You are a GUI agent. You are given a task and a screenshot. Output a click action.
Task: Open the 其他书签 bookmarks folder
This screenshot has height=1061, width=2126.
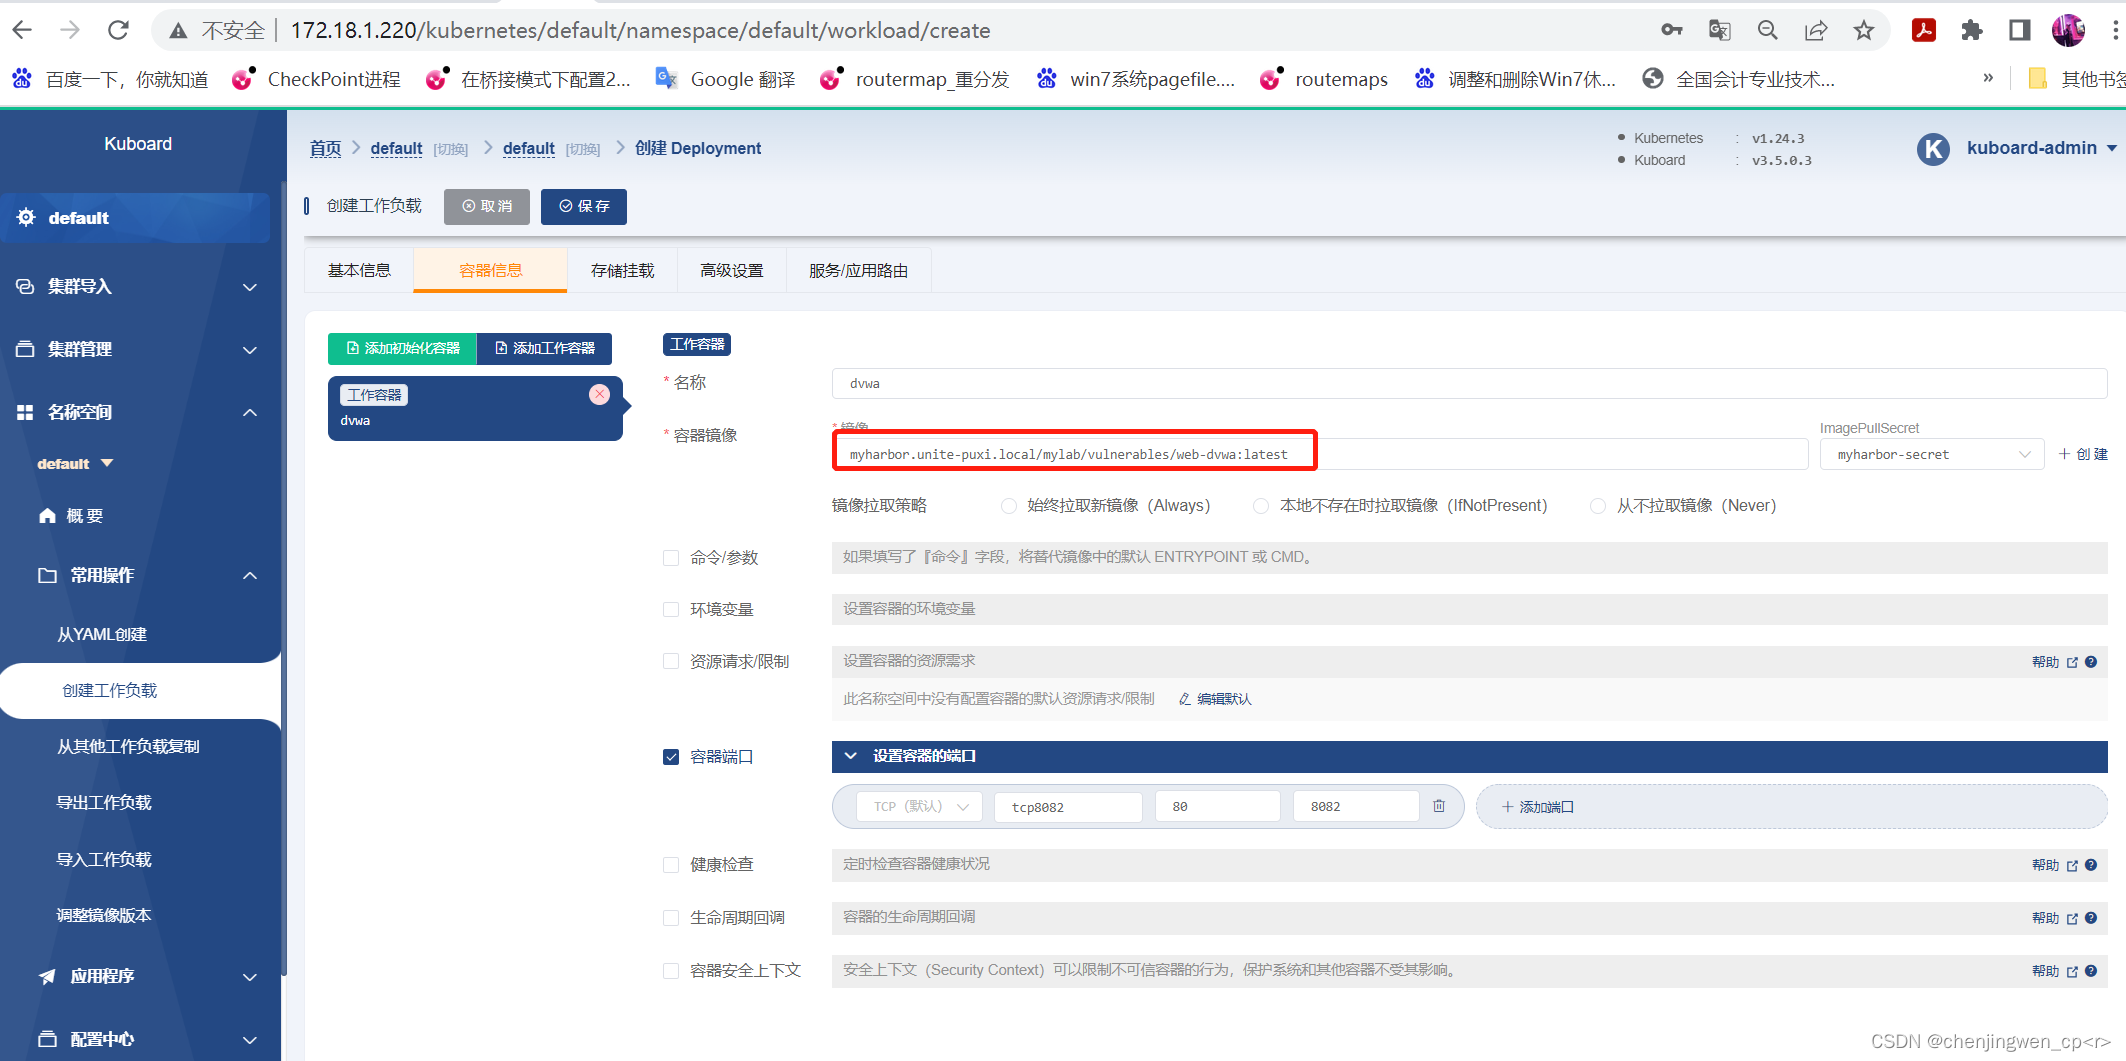[2077, 79]
